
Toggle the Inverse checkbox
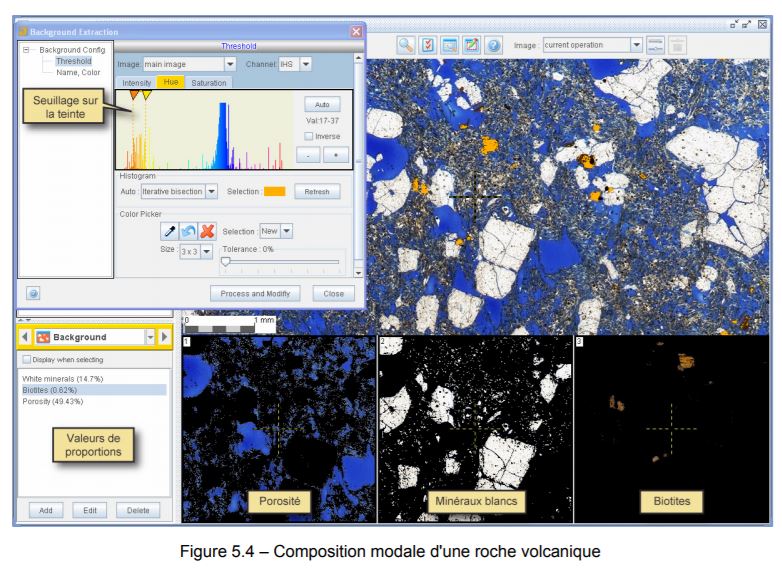(x=309, y=136)
